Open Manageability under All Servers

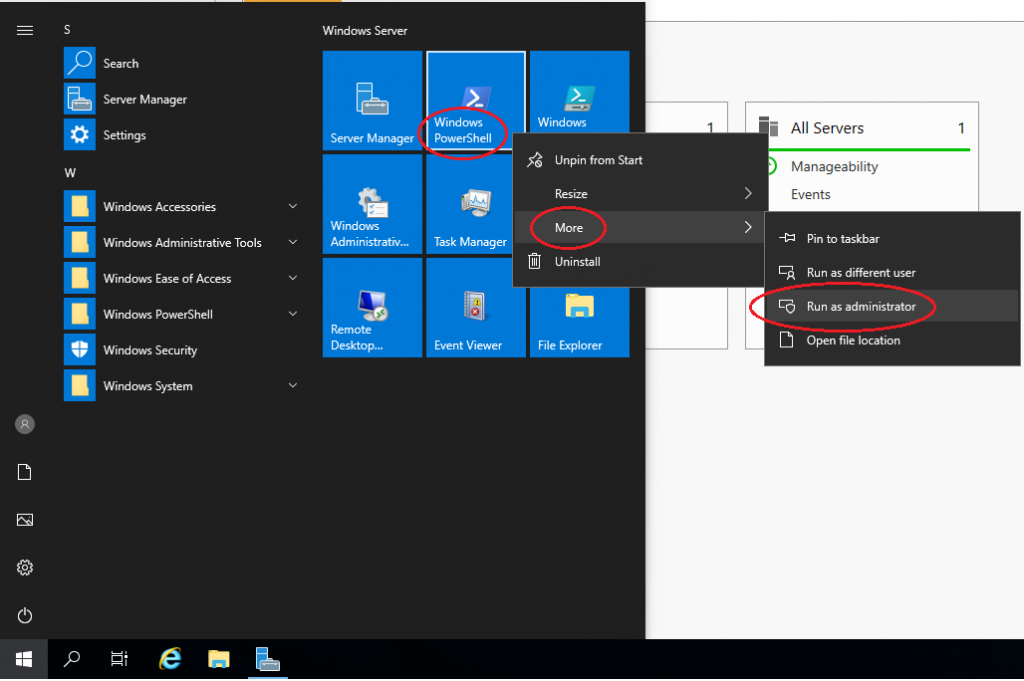tap(834, 166)
